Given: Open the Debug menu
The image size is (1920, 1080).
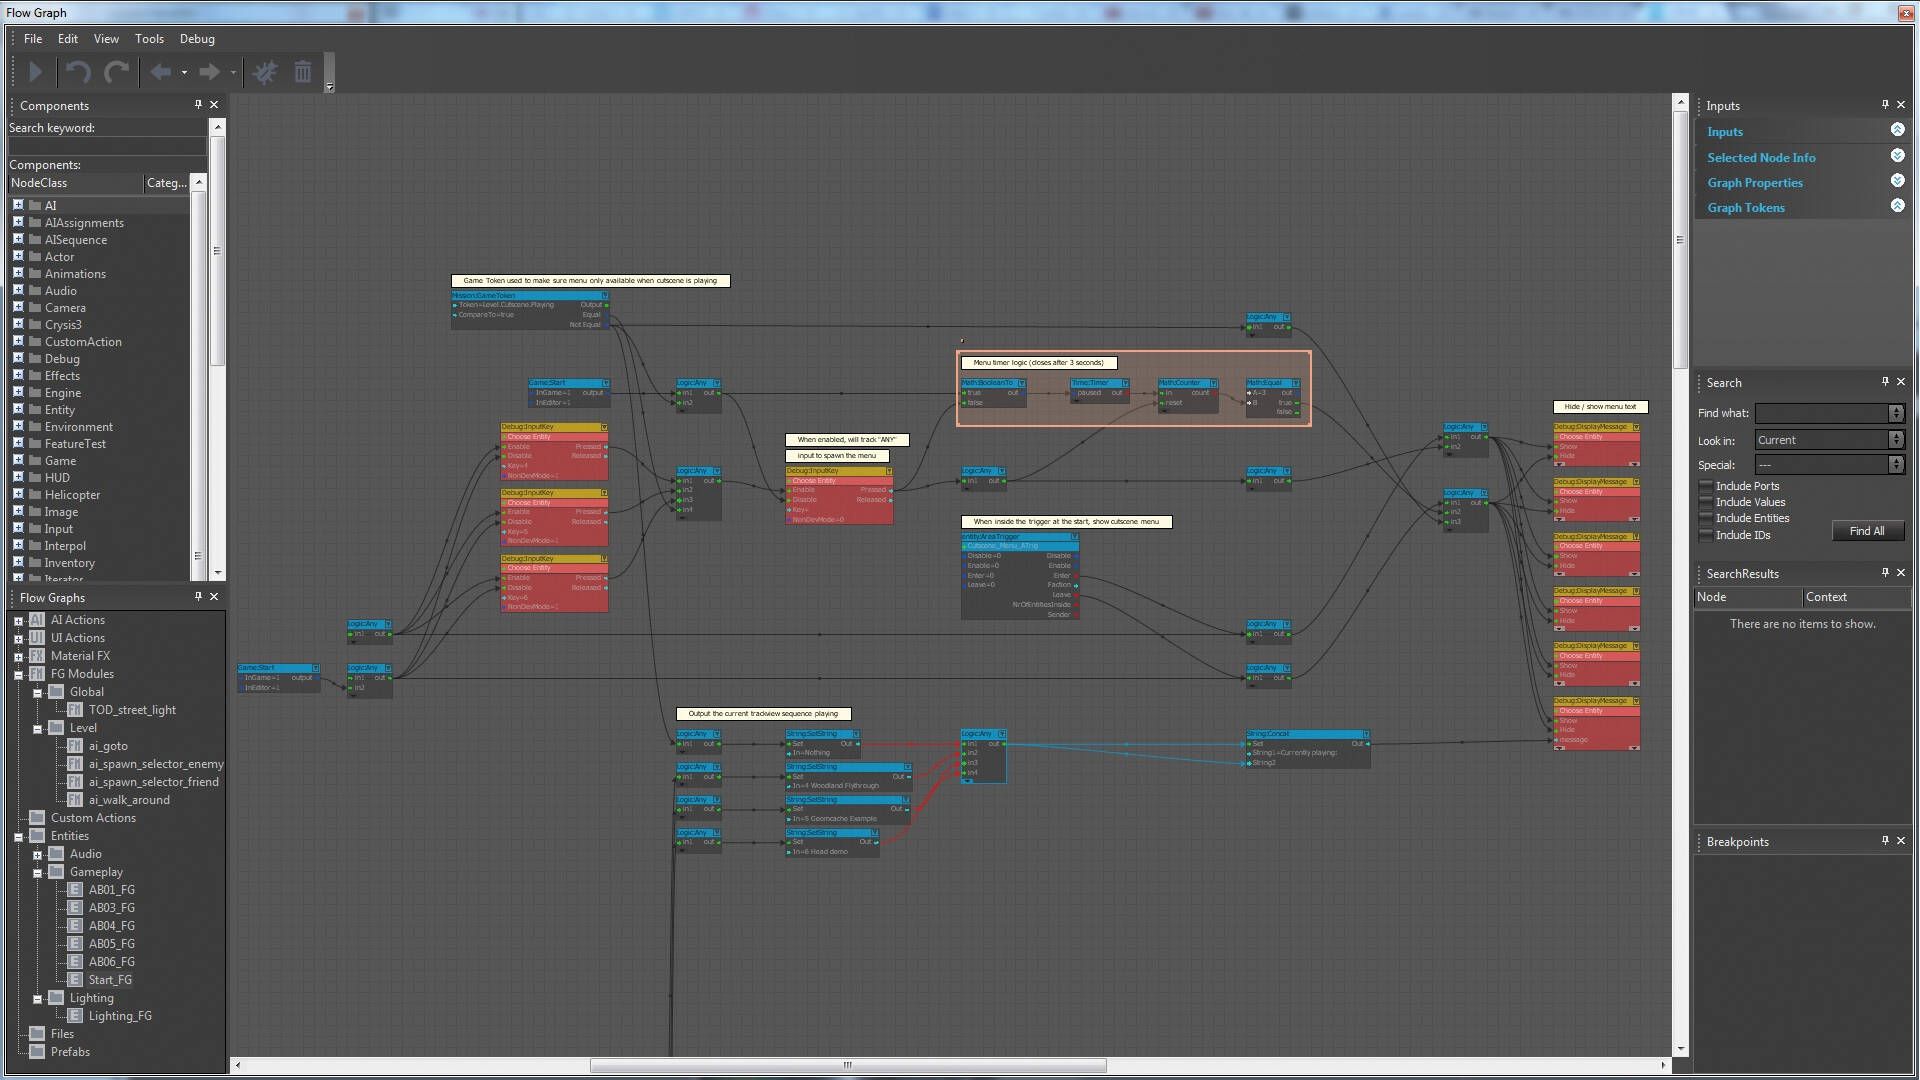Looking at the screenshot, I should 196,39.
